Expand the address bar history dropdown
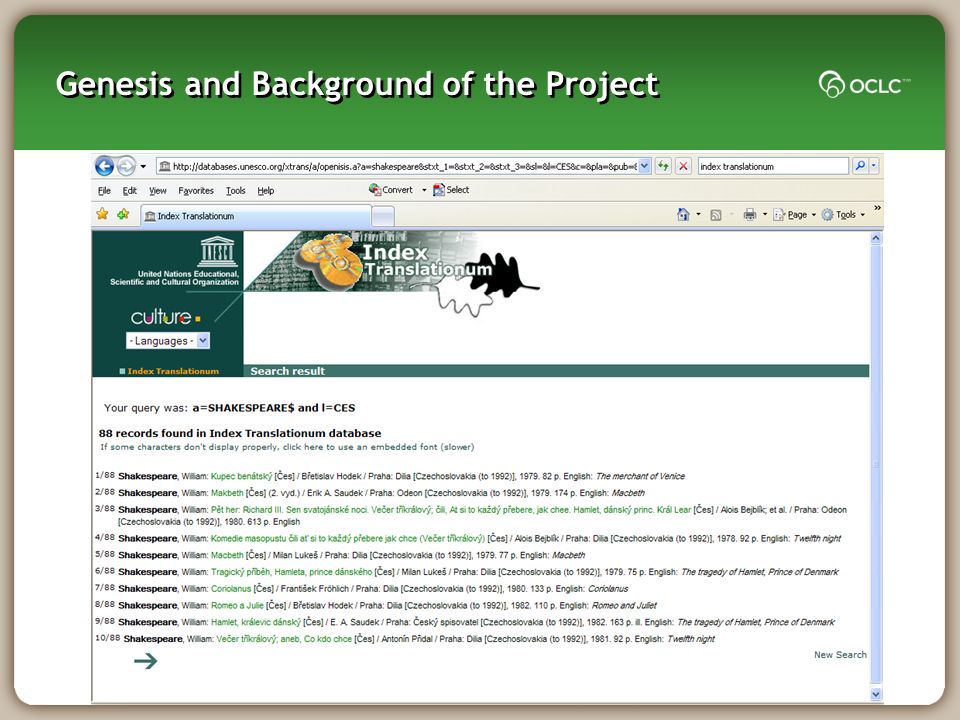The height and width of the screenshot is (720, 960). (645, 167)
